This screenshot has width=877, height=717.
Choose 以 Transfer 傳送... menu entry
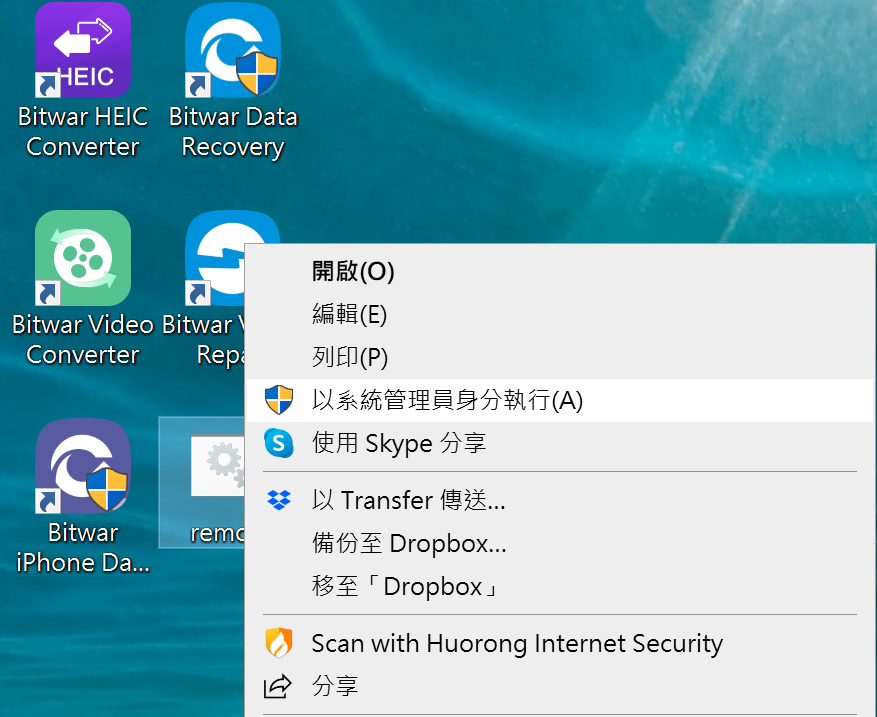(559, 500)
